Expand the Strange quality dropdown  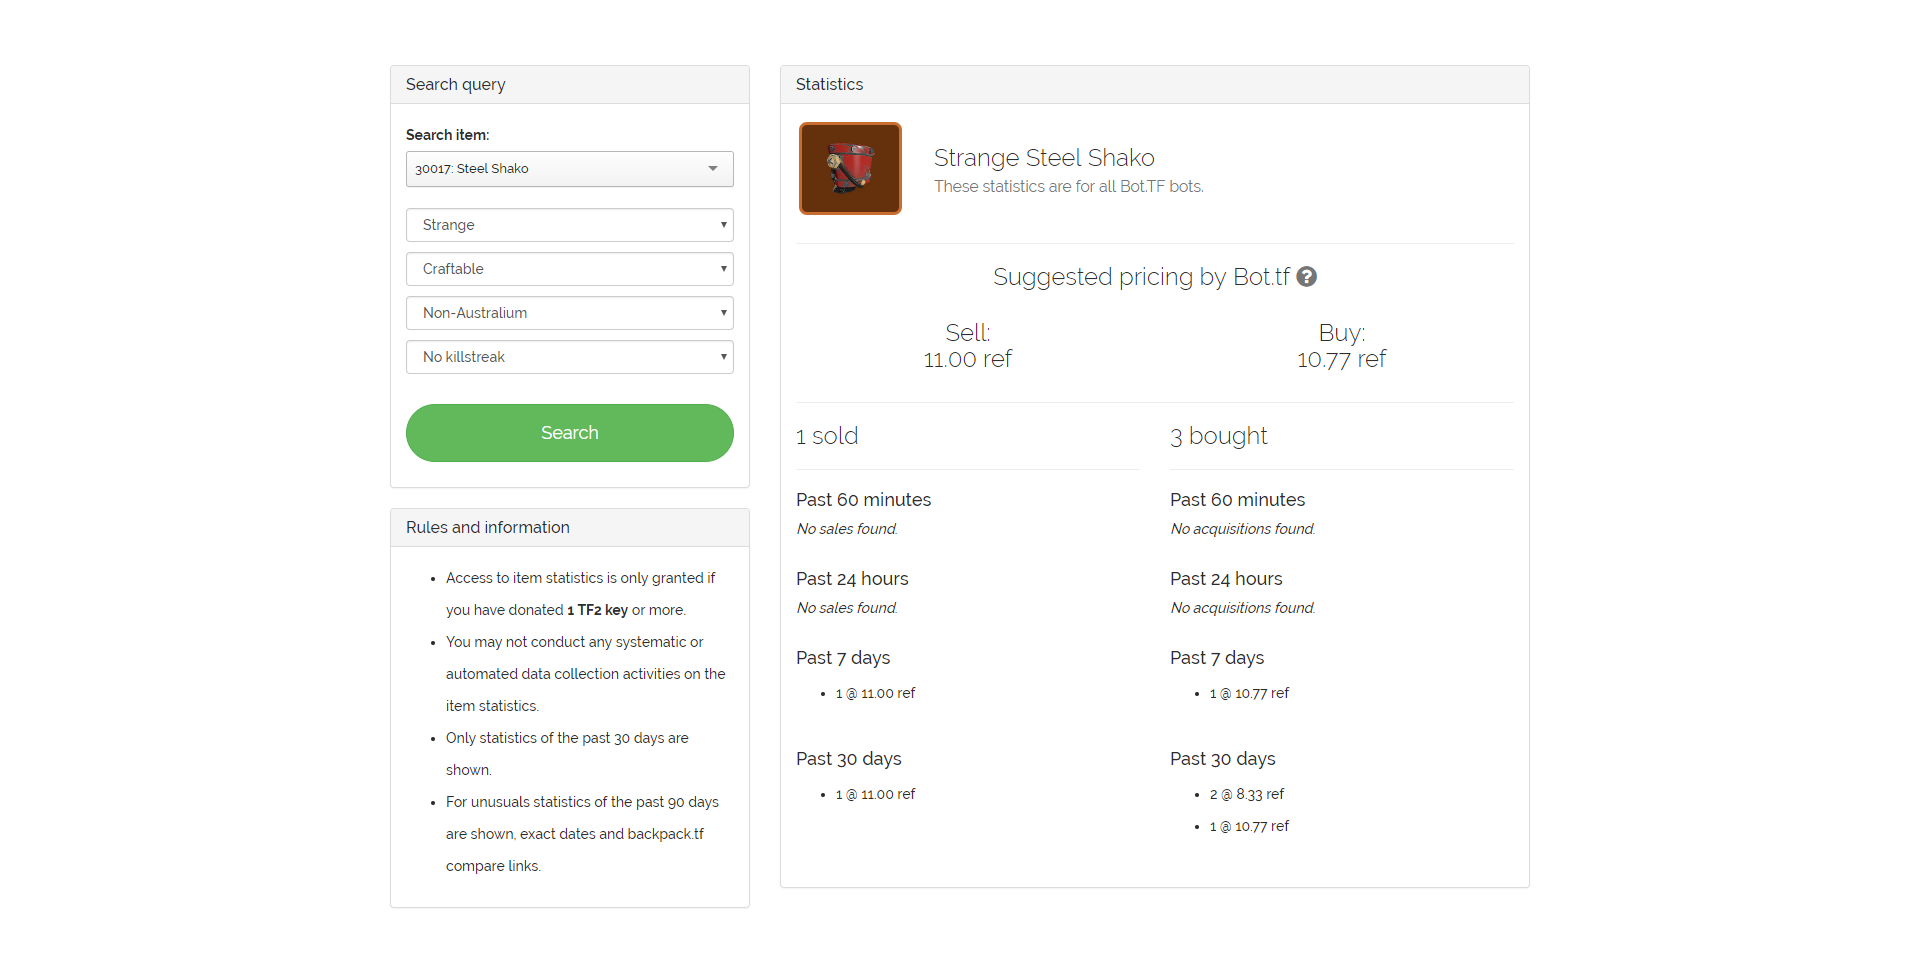tap(569, 225)
